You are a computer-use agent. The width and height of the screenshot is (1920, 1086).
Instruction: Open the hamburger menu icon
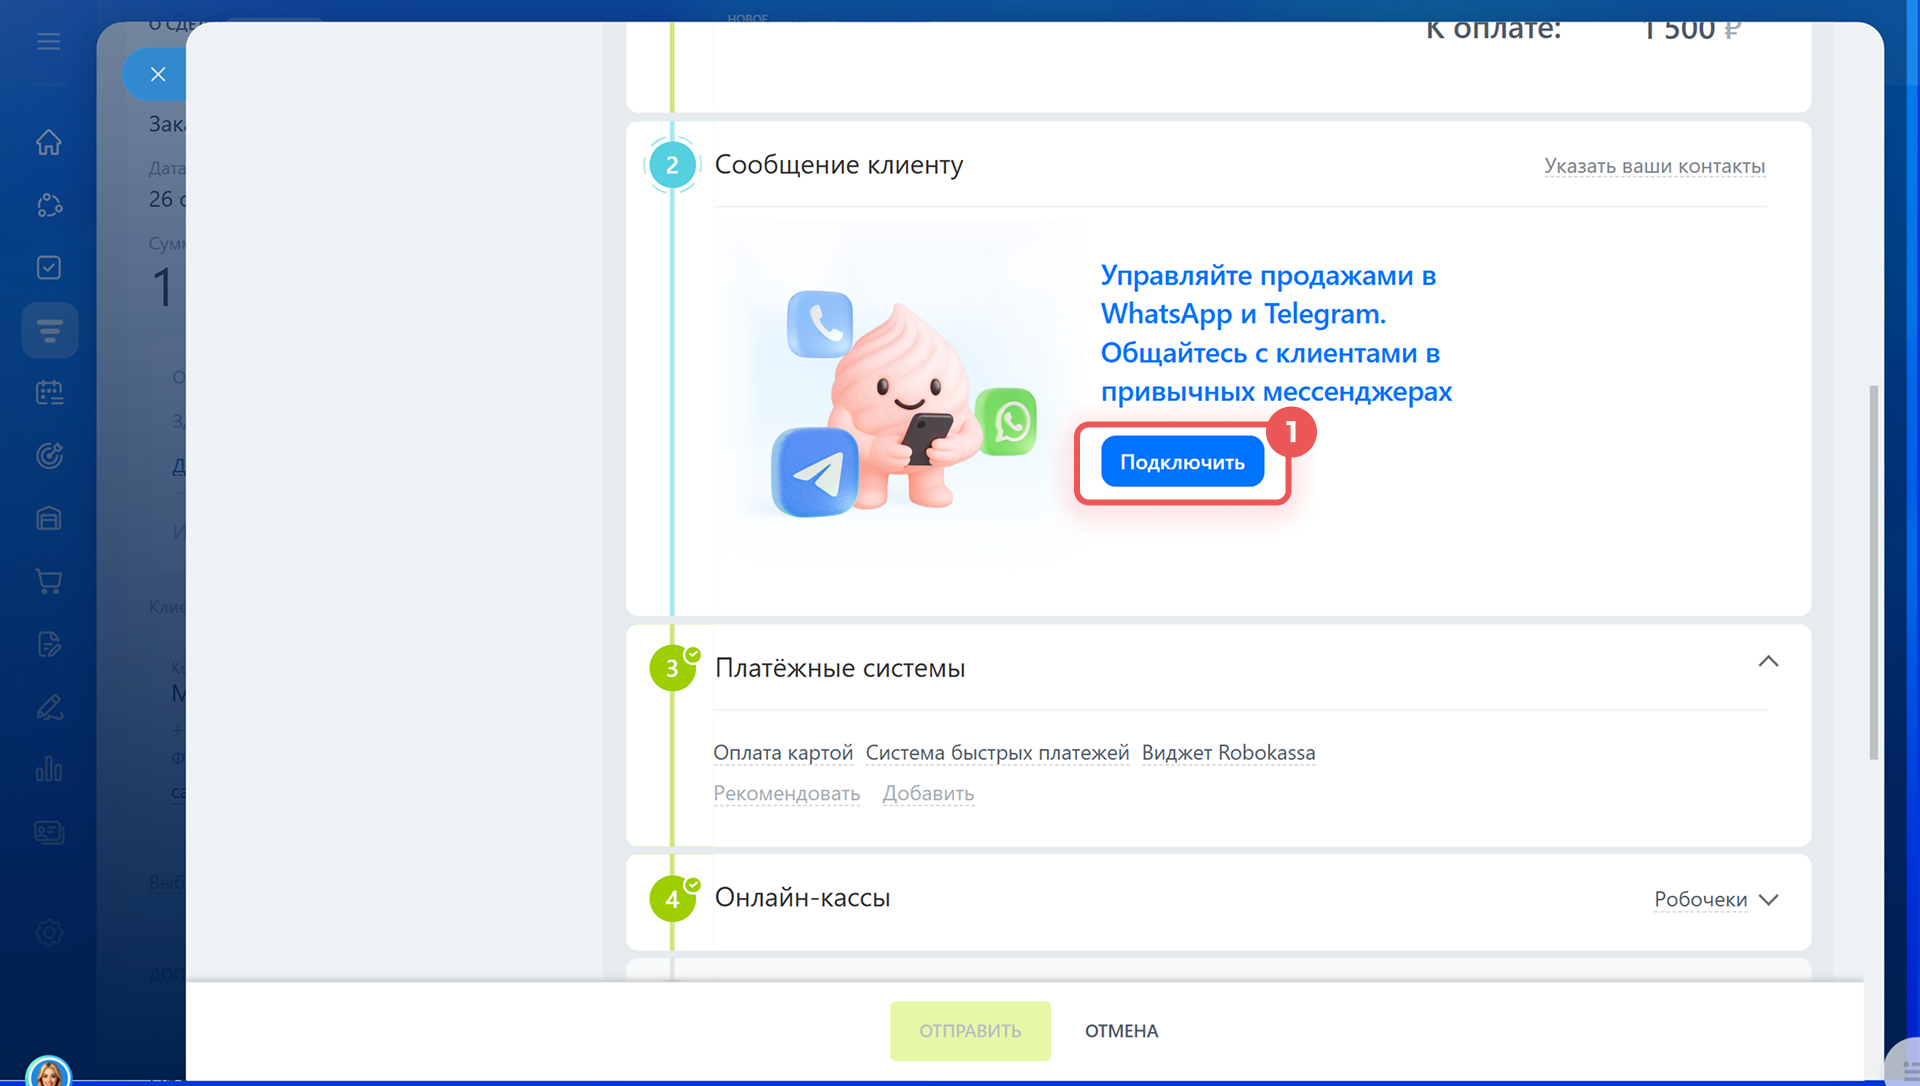[x=48, y=41]
